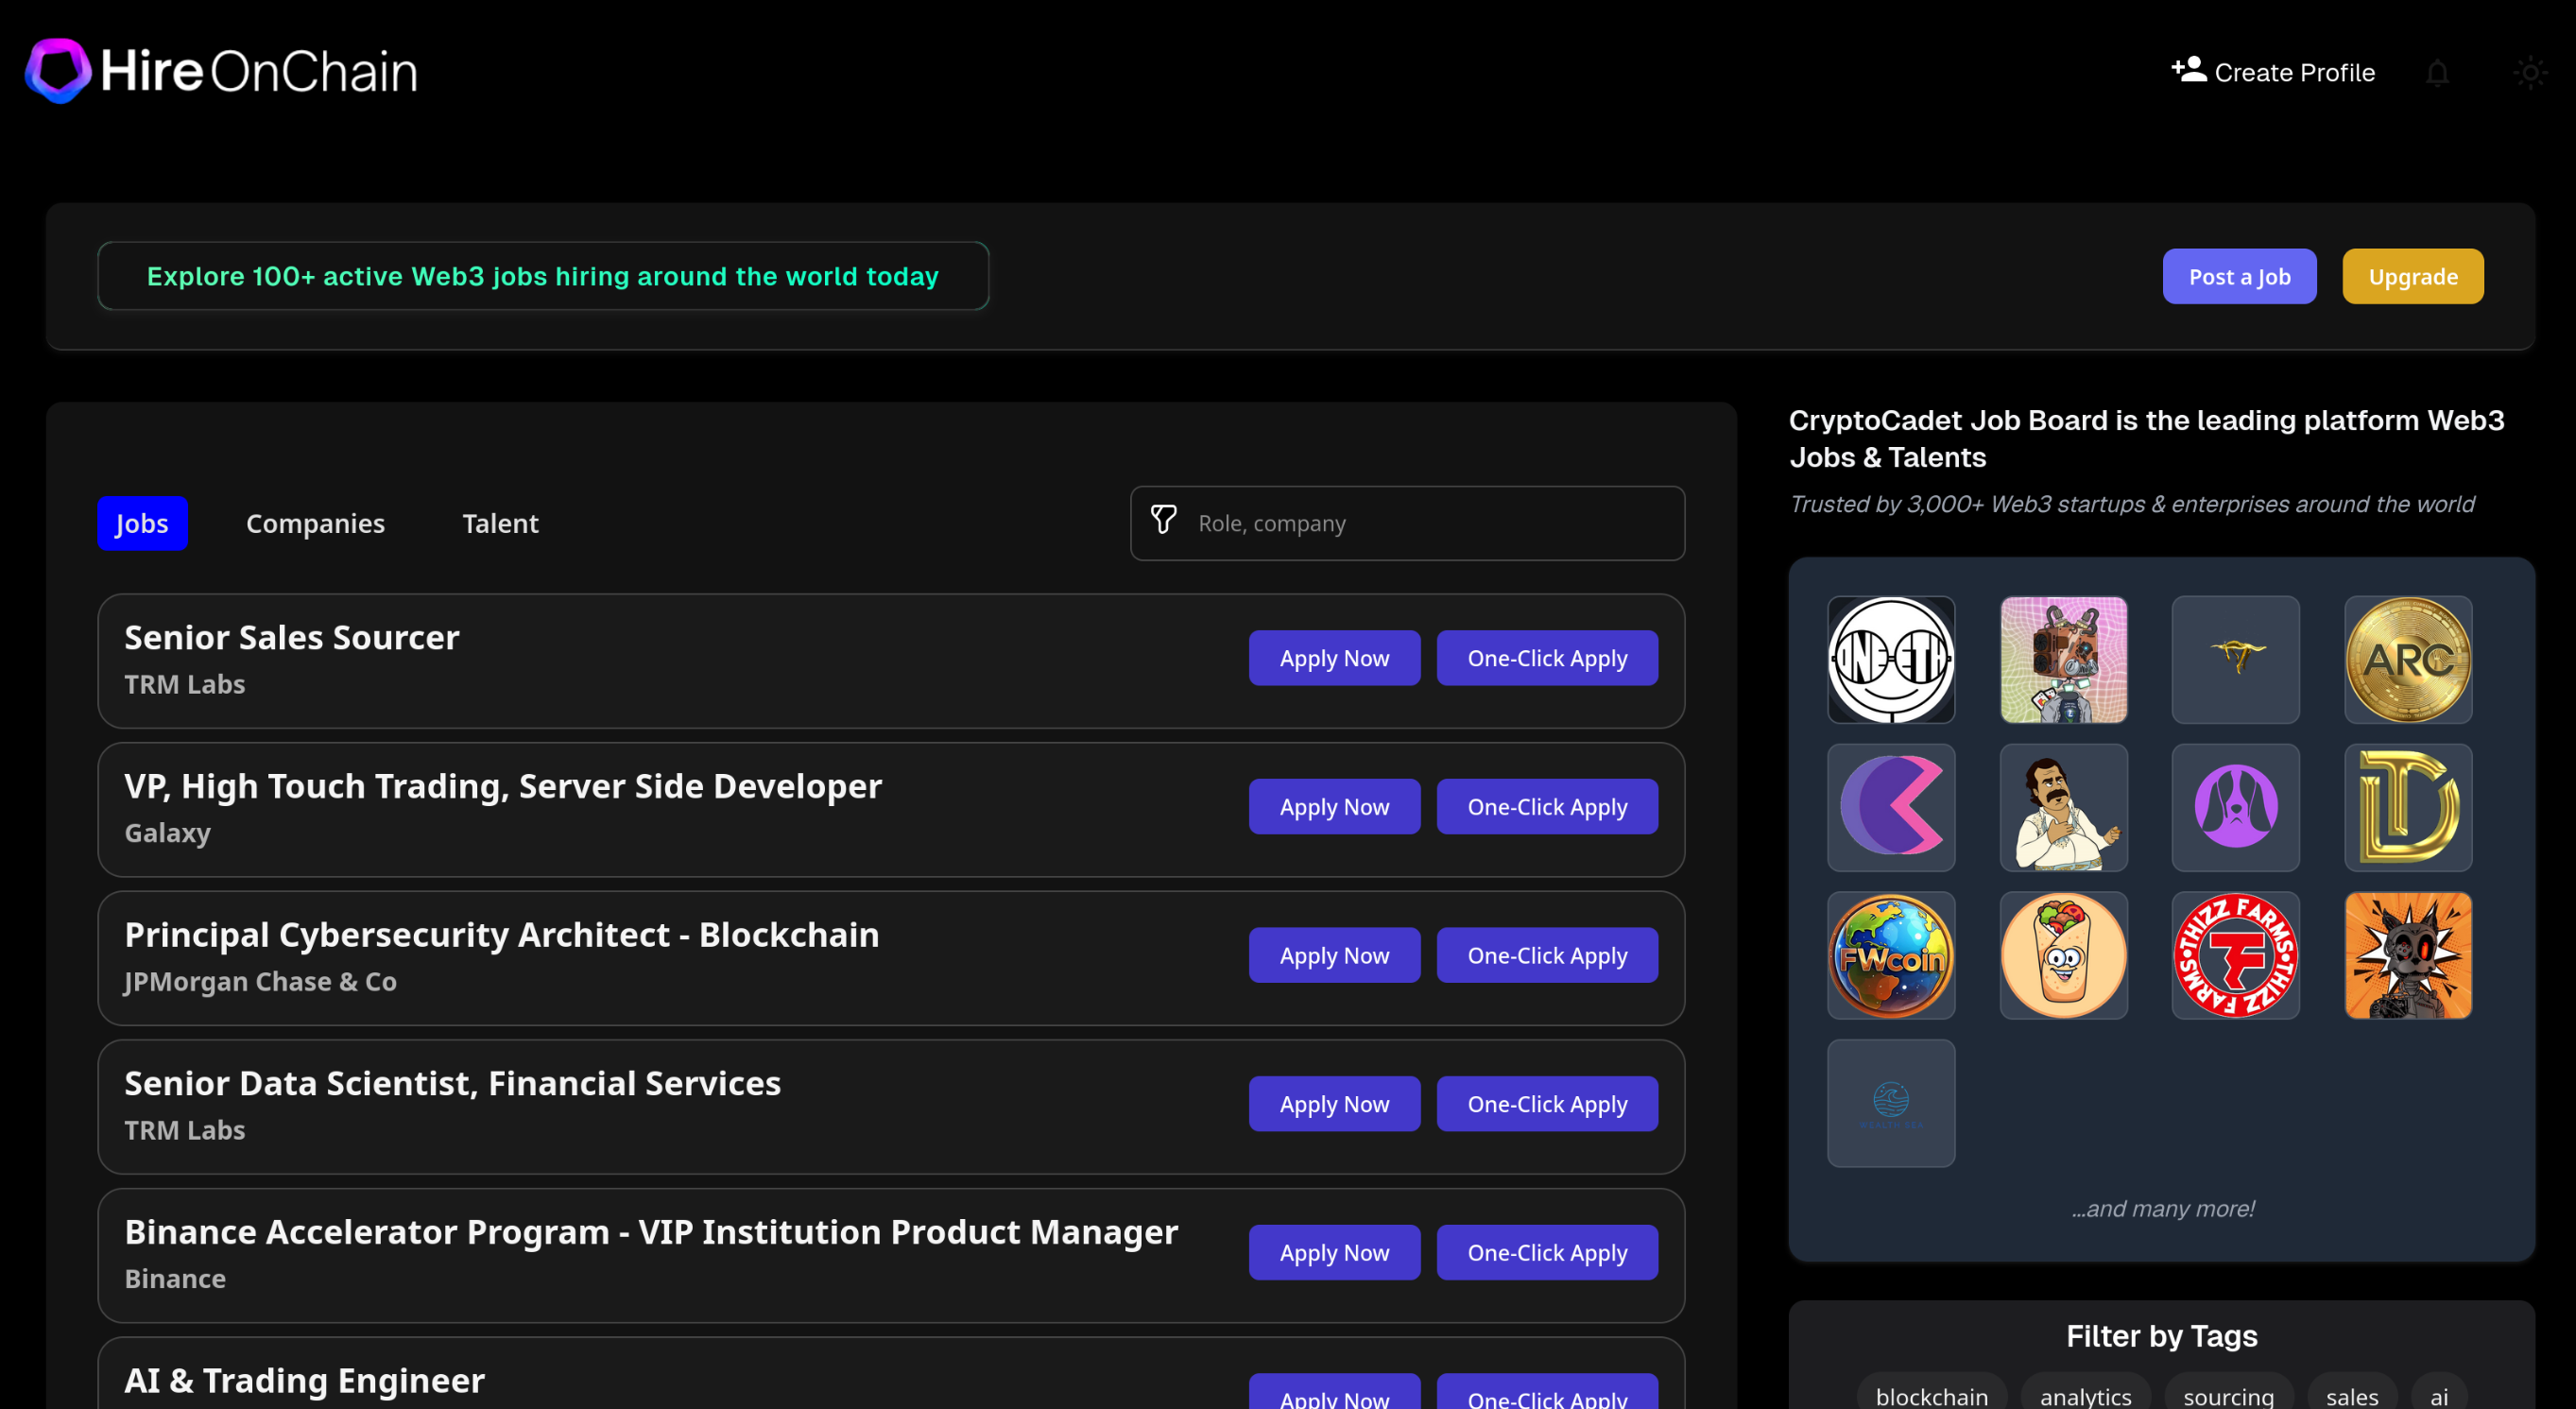Apply Now for Senior Sales Sourcer
The width and height of the screenshot is (2576, 1409).
[1334, 658]
